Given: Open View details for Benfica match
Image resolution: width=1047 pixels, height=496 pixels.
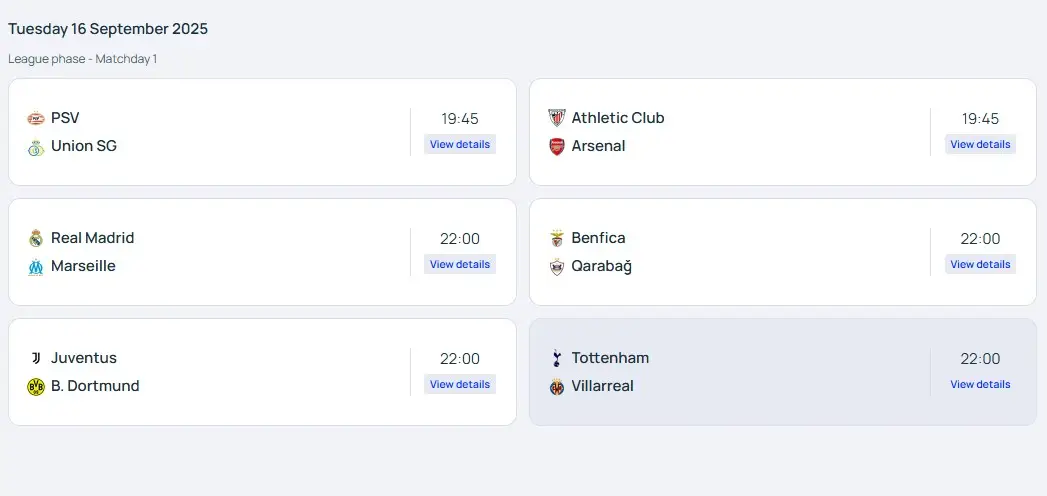Looking at the screenshot, I should click(980, 264).
